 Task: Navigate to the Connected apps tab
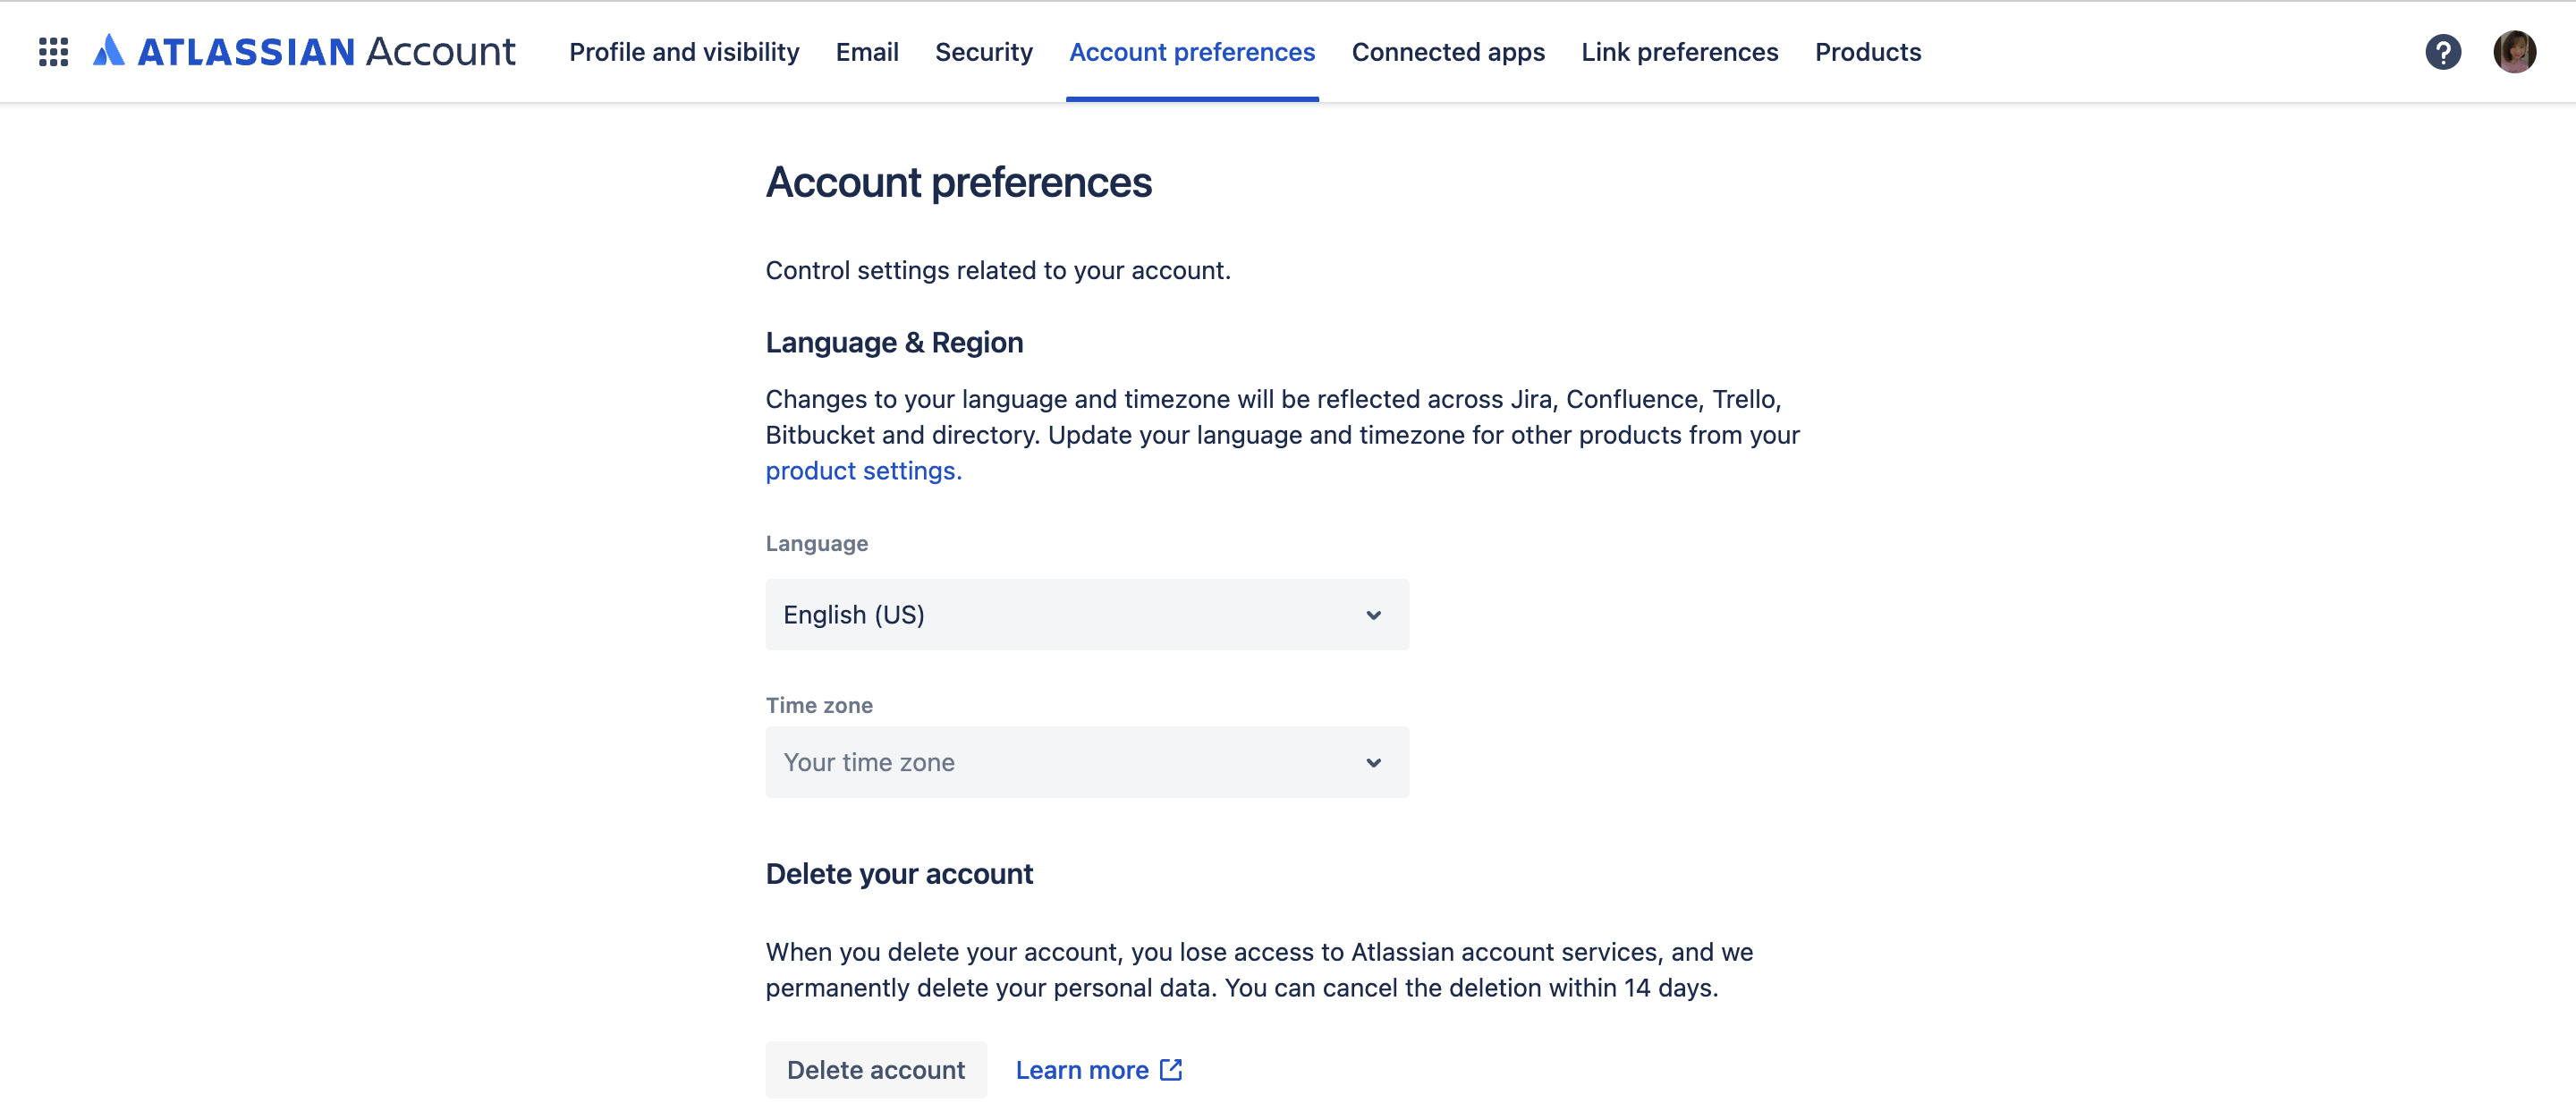coord(1447,52)
